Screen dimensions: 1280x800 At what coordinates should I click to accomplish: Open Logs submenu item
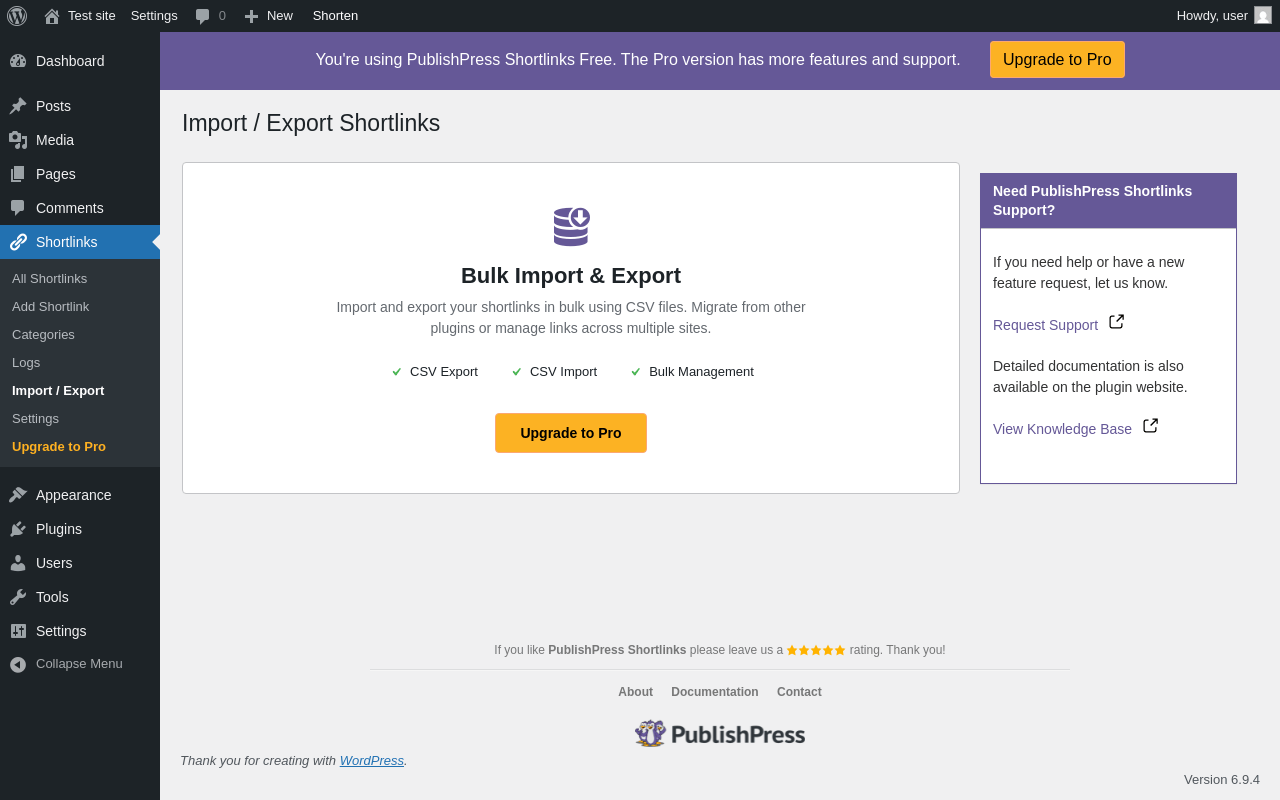click(26, 362)
